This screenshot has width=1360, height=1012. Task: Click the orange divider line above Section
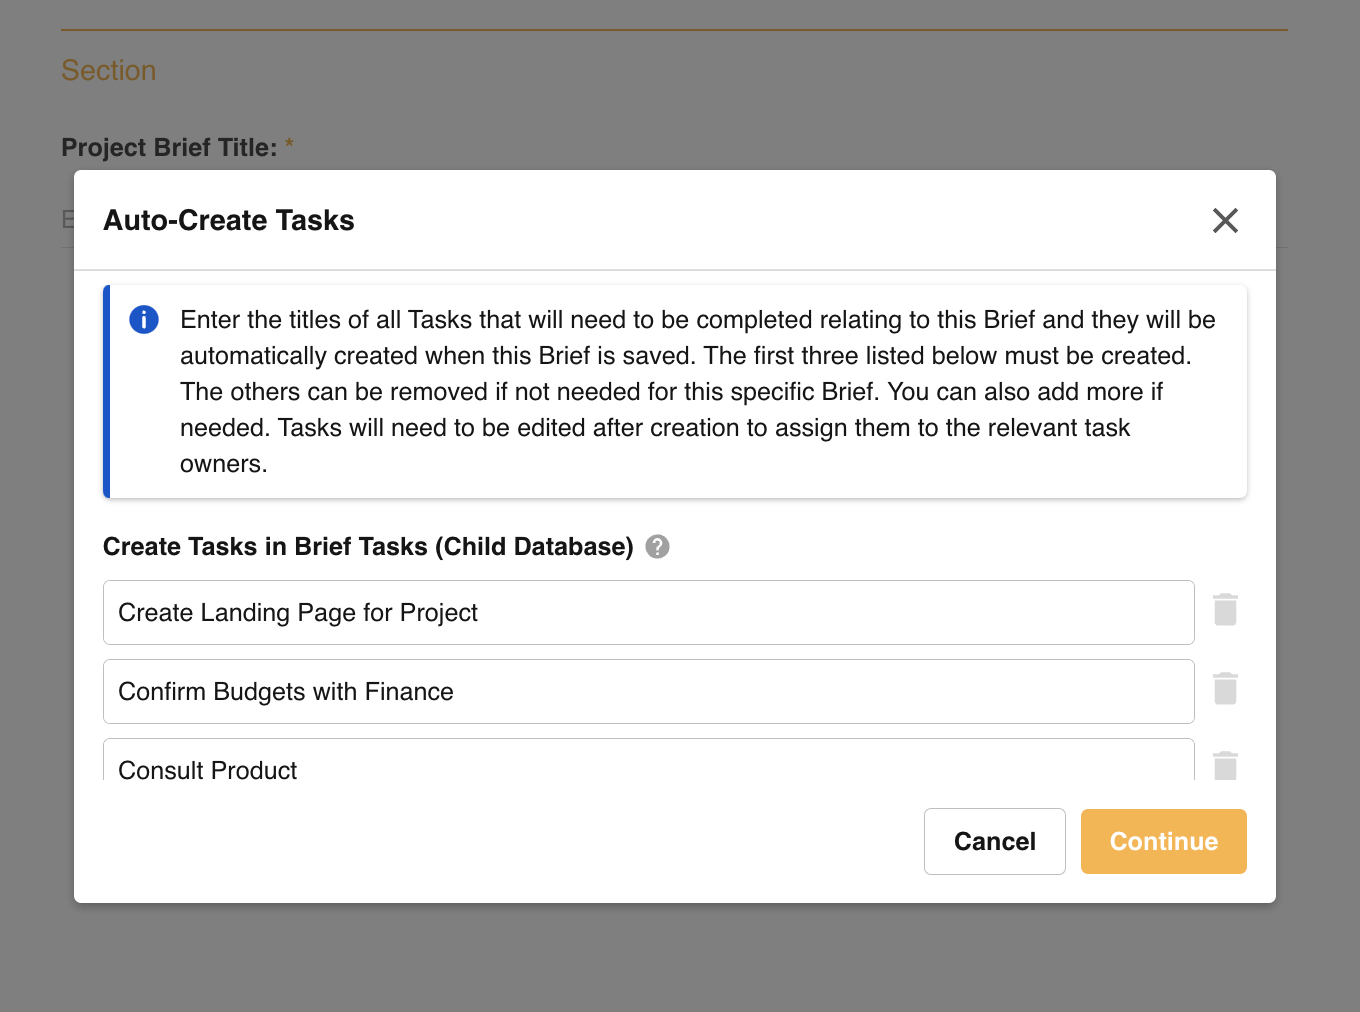pos(674,30)
